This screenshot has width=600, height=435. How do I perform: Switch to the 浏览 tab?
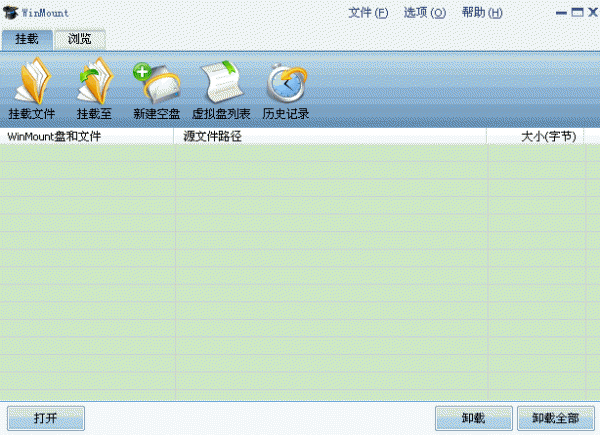[x=80, y=39]
